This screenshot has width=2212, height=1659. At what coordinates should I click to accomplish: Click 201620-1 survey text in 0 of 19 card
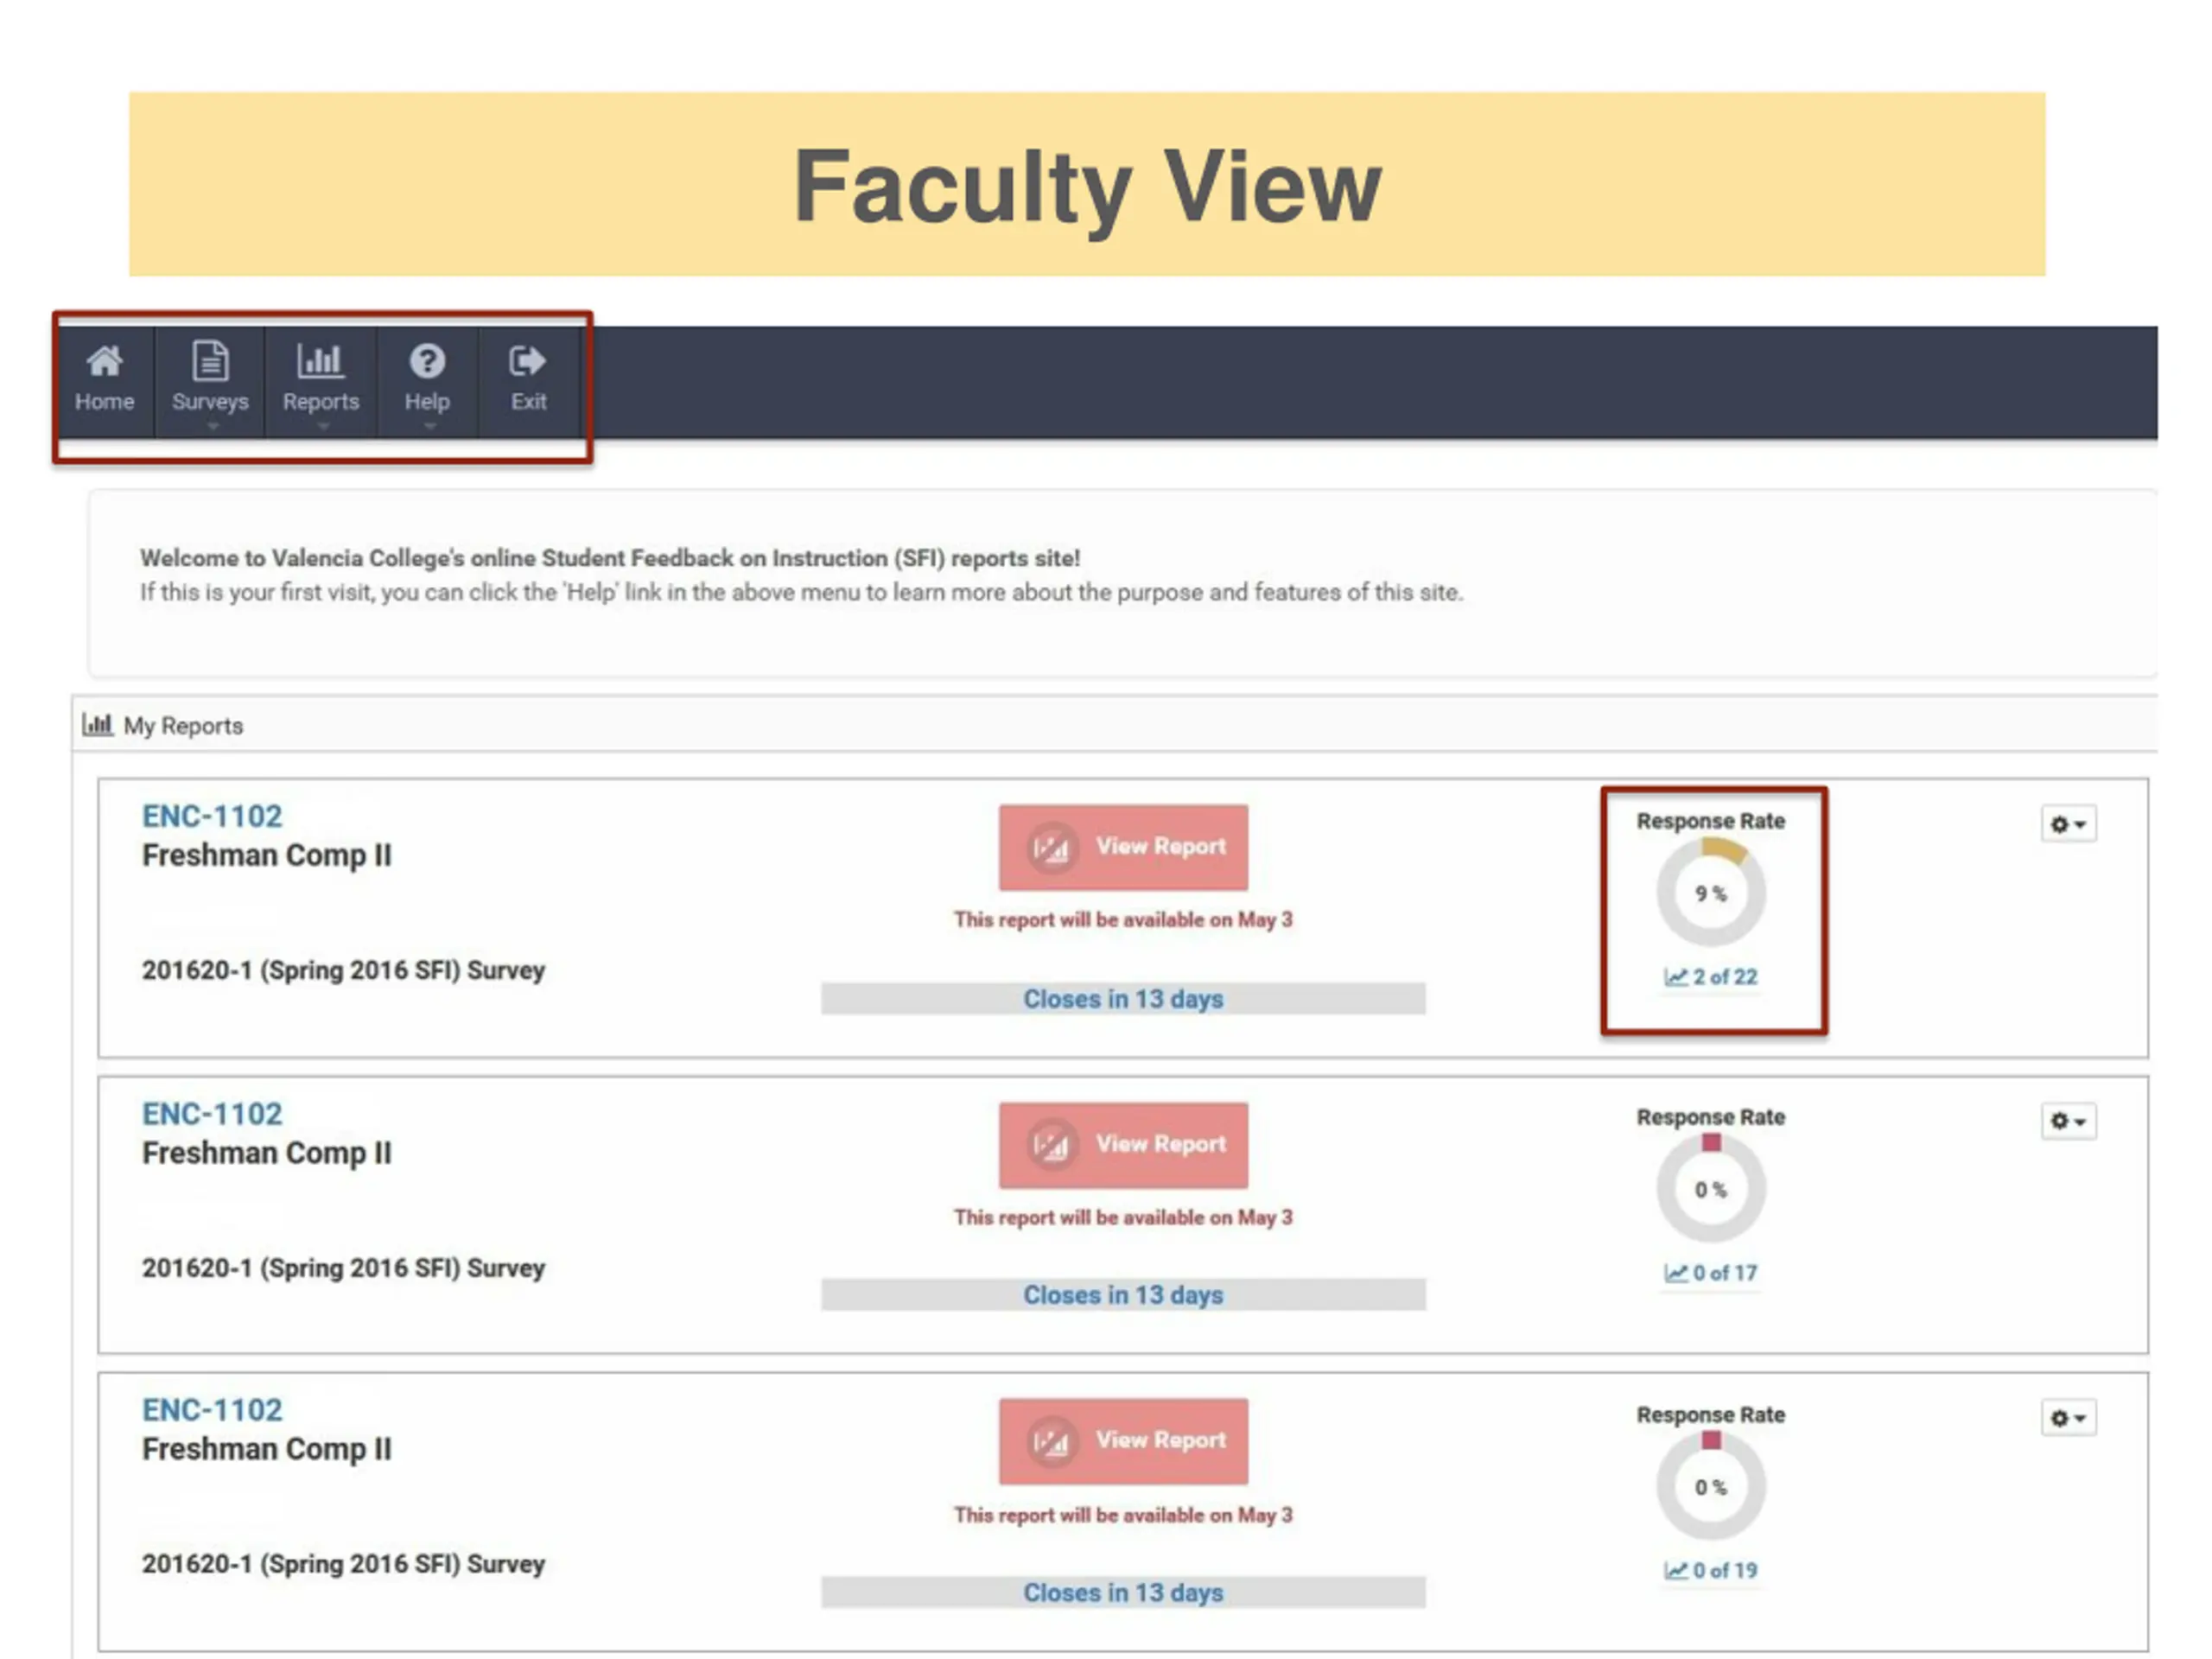point(344,1565)
